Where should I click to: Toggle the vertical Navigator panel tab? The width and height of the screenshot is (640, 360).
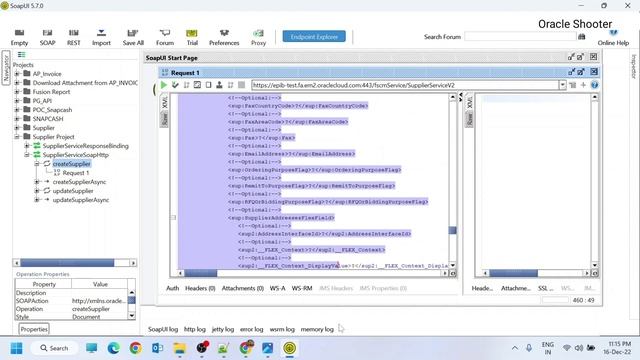6,68
